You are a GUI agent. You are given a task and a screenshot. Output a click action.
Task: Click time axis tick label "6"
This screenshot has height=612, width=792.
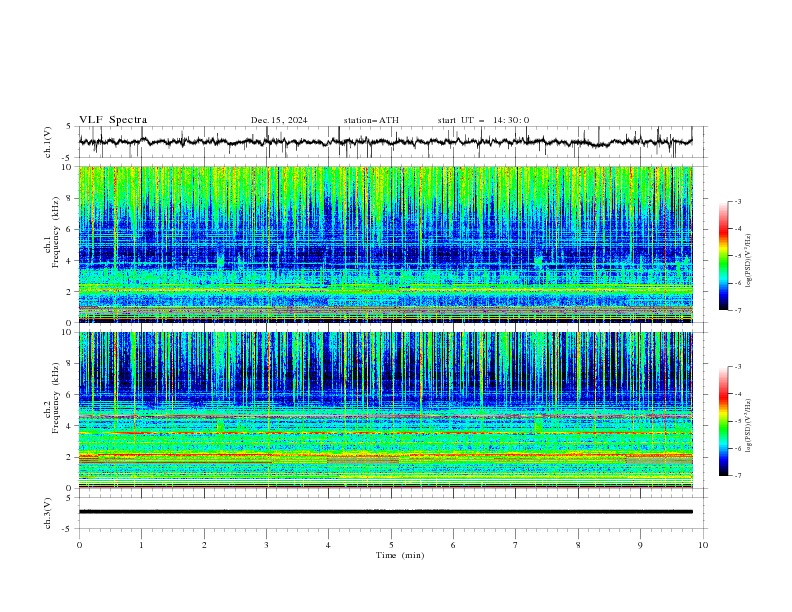[x=453, y=545]
